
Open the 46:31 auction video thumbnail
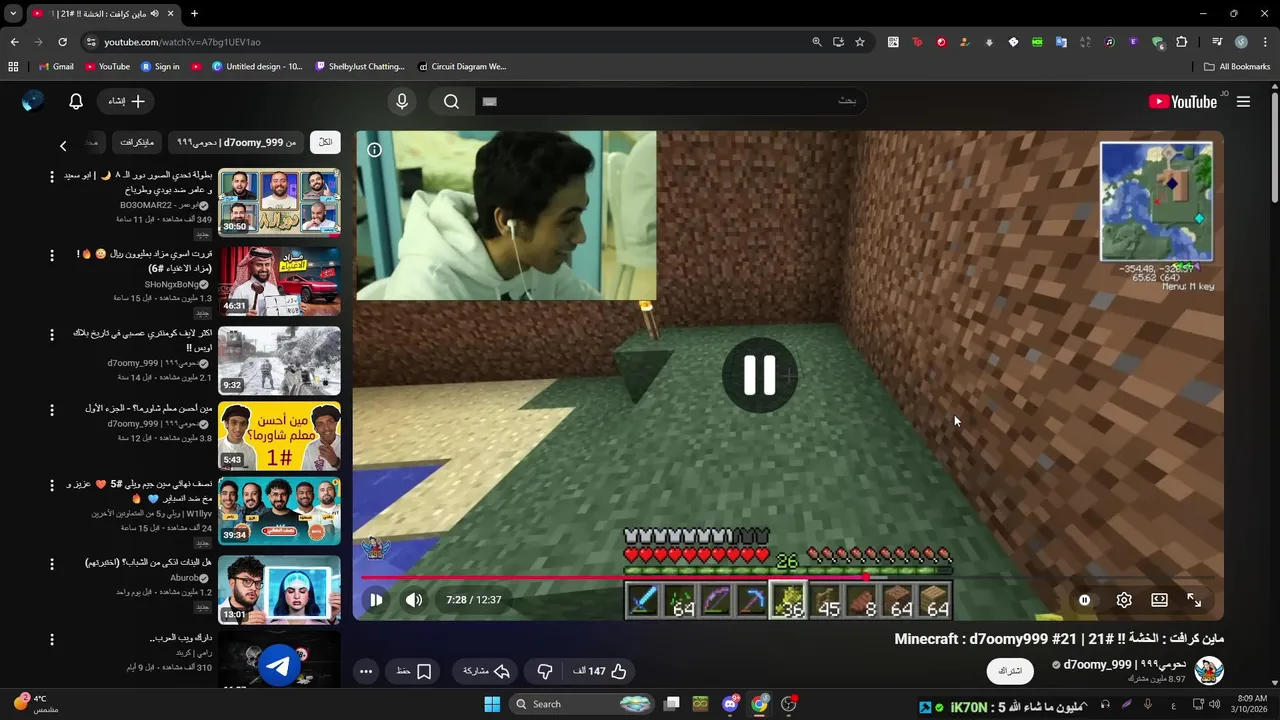[279, 281]
